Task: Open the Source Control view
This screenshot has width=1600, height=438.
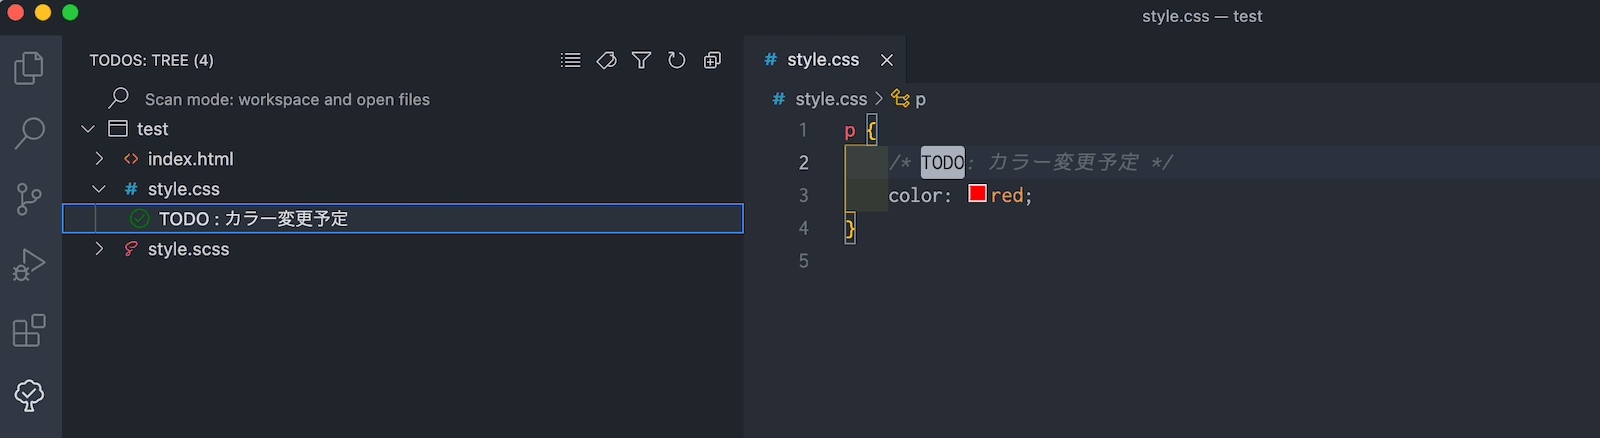Action: (29, 199)
